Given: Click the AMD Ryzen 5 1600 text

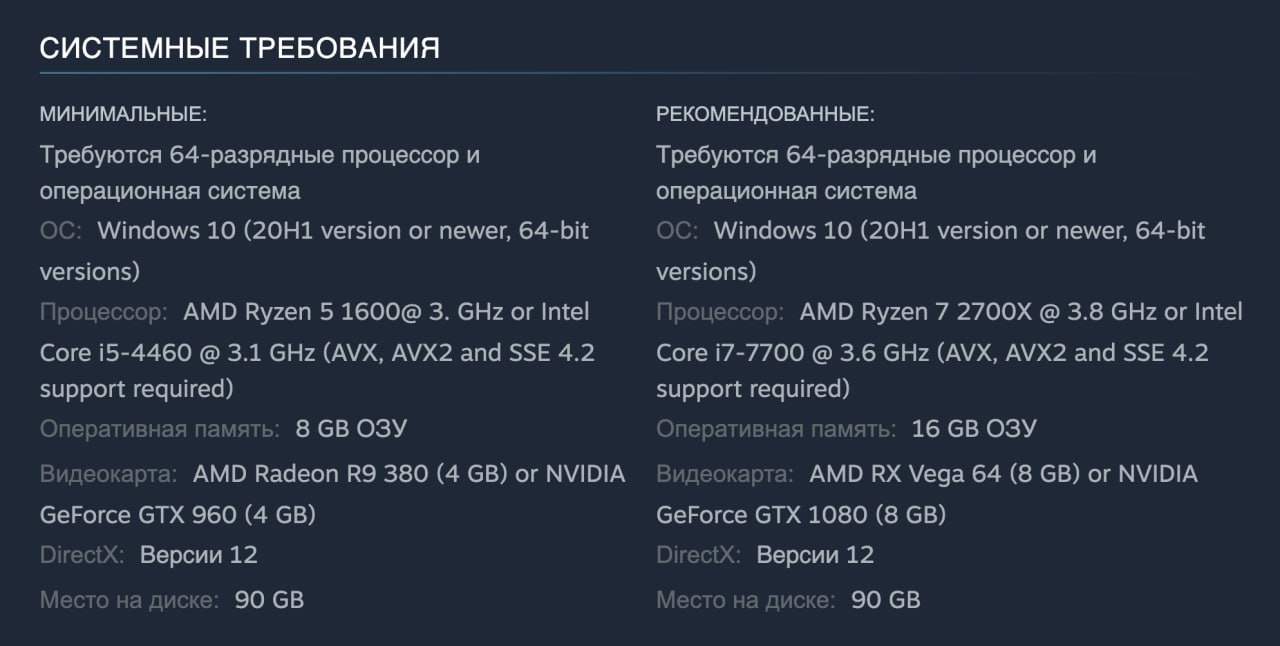Looking at the screenshot, I should pos(288,312).
